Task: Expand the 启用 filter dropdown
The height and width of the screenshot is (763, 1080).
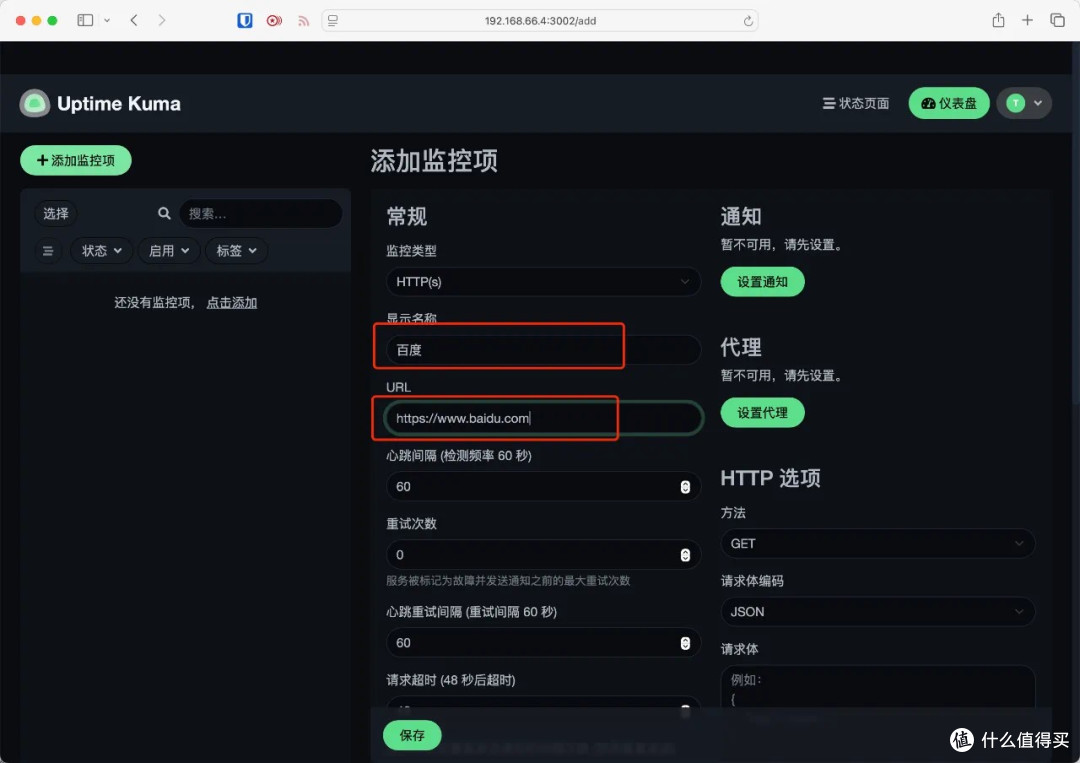Action: (169, 251)
